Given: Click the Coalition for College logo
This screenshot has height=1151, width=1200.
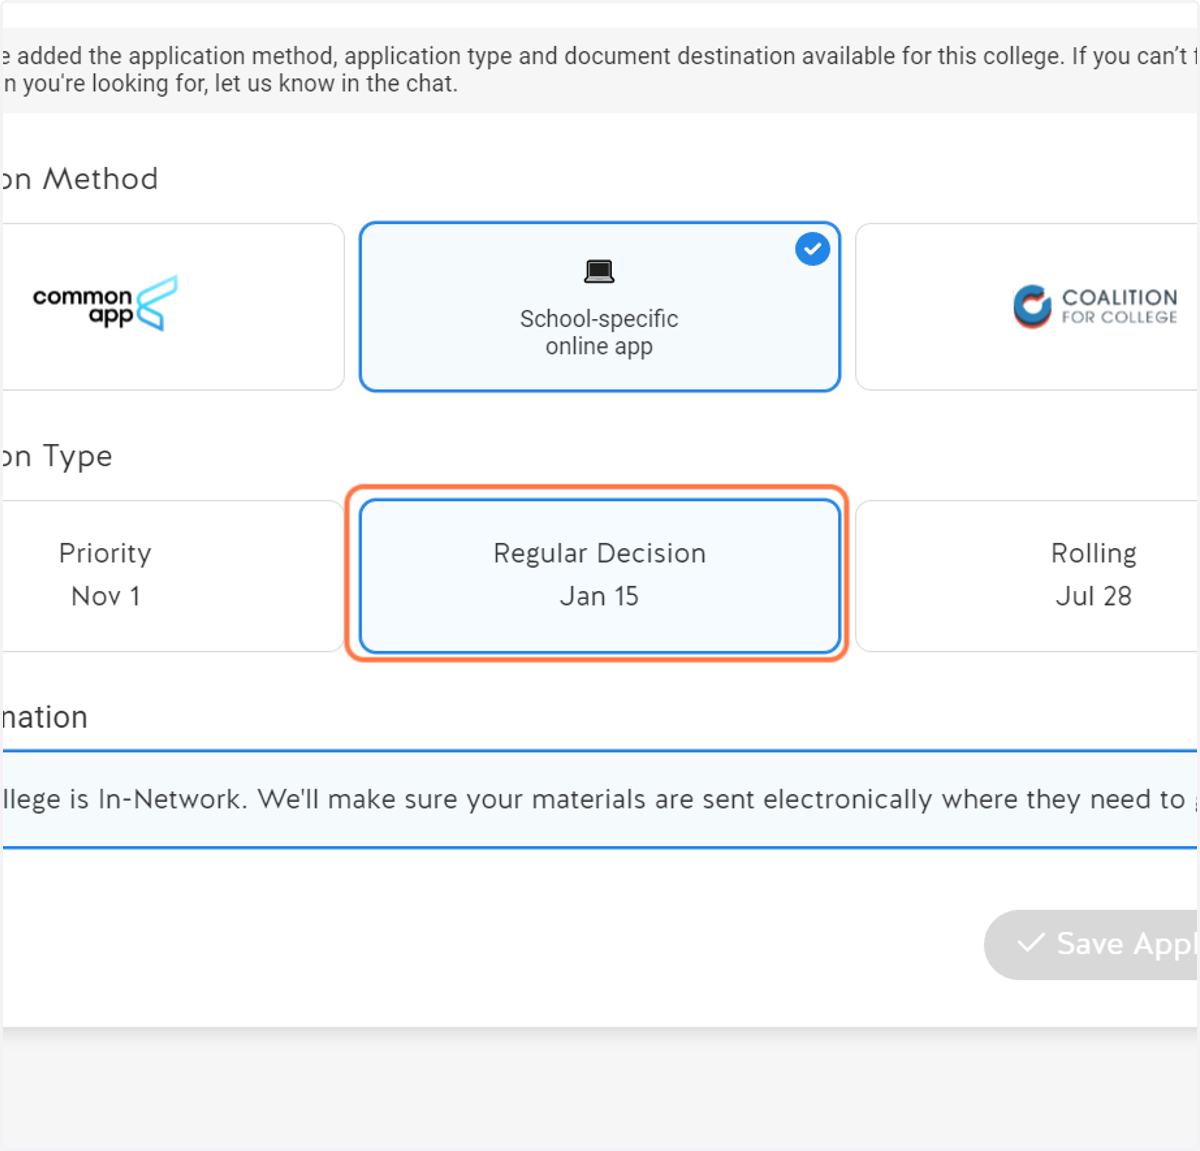Looking at the screenshot, I should [1095, 306].
